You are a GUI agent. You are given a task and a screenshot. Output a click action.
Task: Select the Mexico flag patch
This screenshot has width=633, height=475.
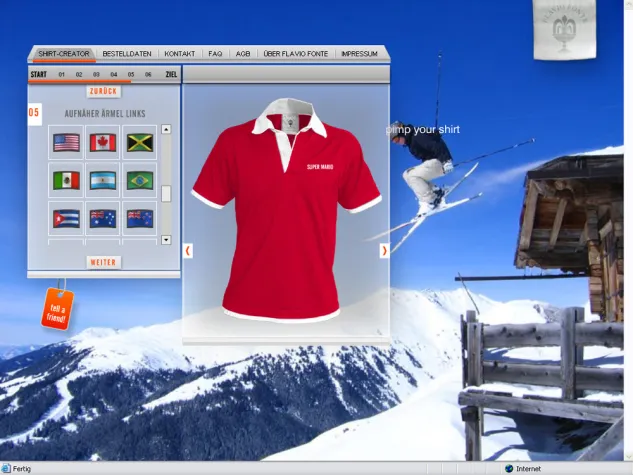67,180
